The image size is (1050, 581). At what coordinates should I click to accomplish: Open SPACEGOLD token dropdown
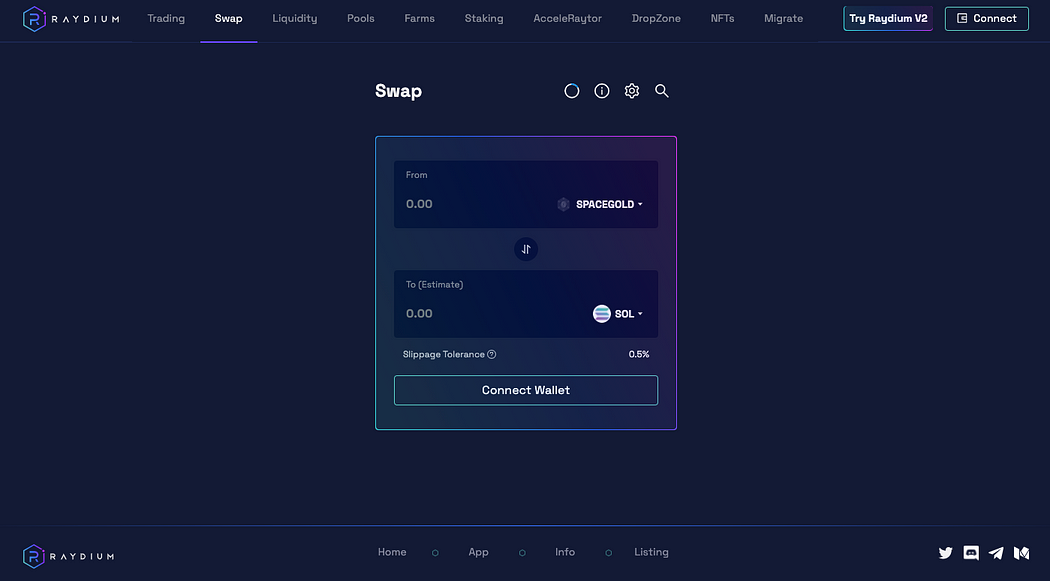pyautogui.click(x=600, y=204)
